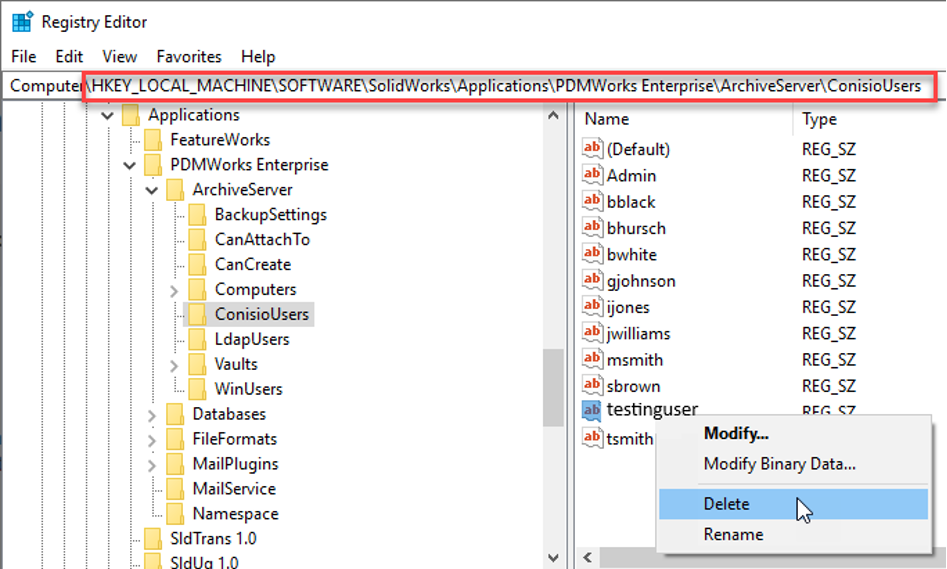This screenshot has width=947, height=569.
Task: Expand the Databases tree node
Action: tap(152, 414)
